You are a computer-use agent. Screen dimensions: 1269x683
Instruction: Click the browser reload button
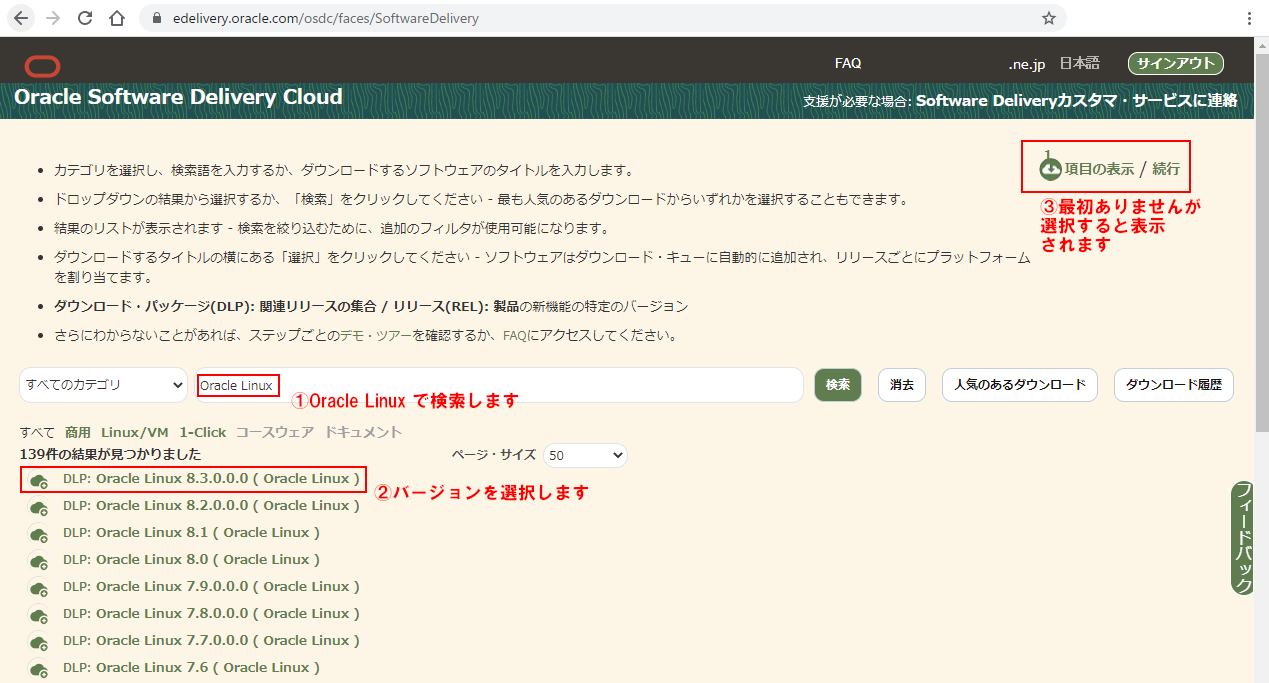pos(85,18)
